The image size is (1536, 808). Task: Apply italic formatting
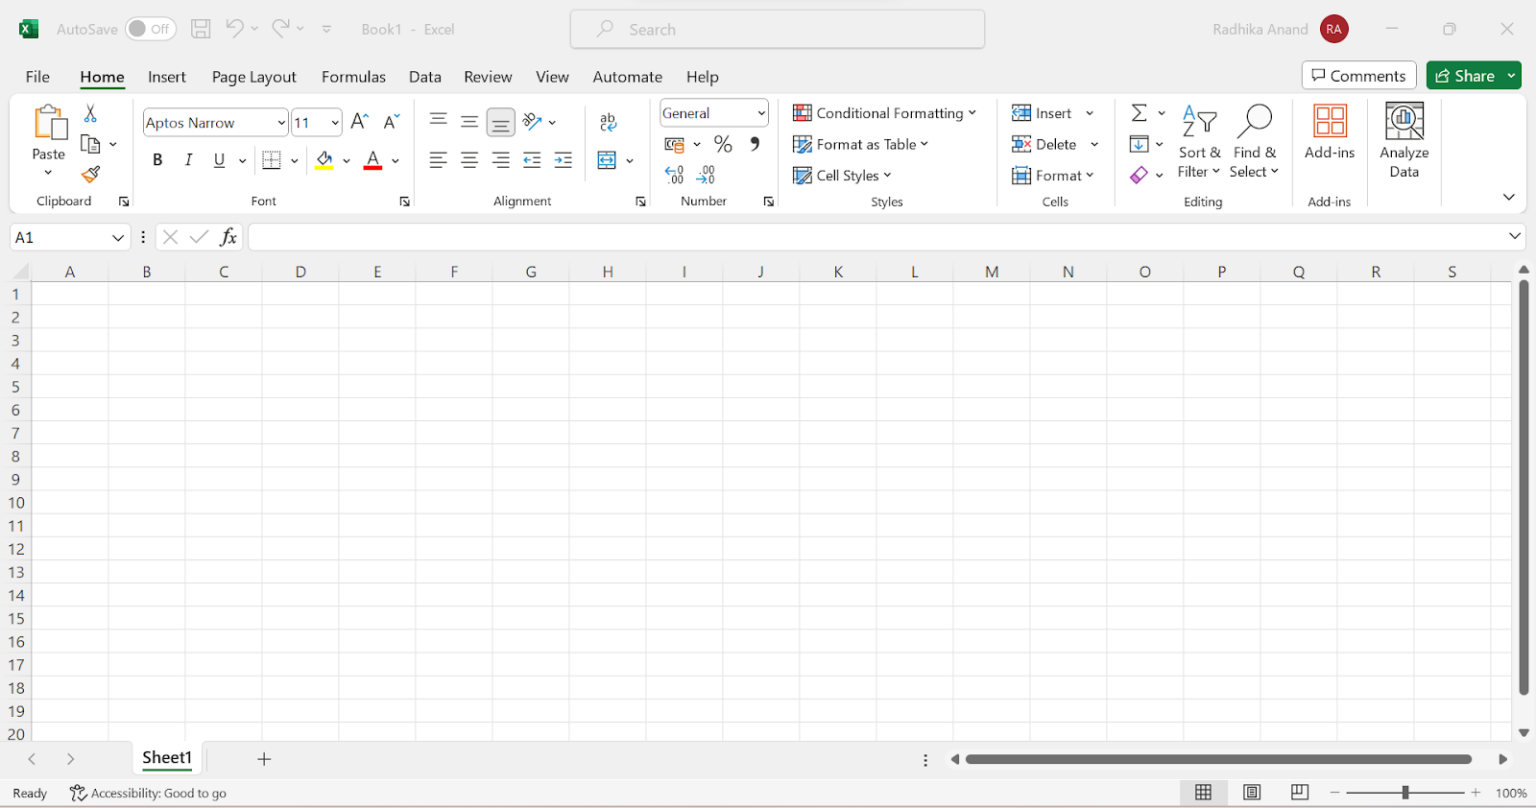coord(188,159)
